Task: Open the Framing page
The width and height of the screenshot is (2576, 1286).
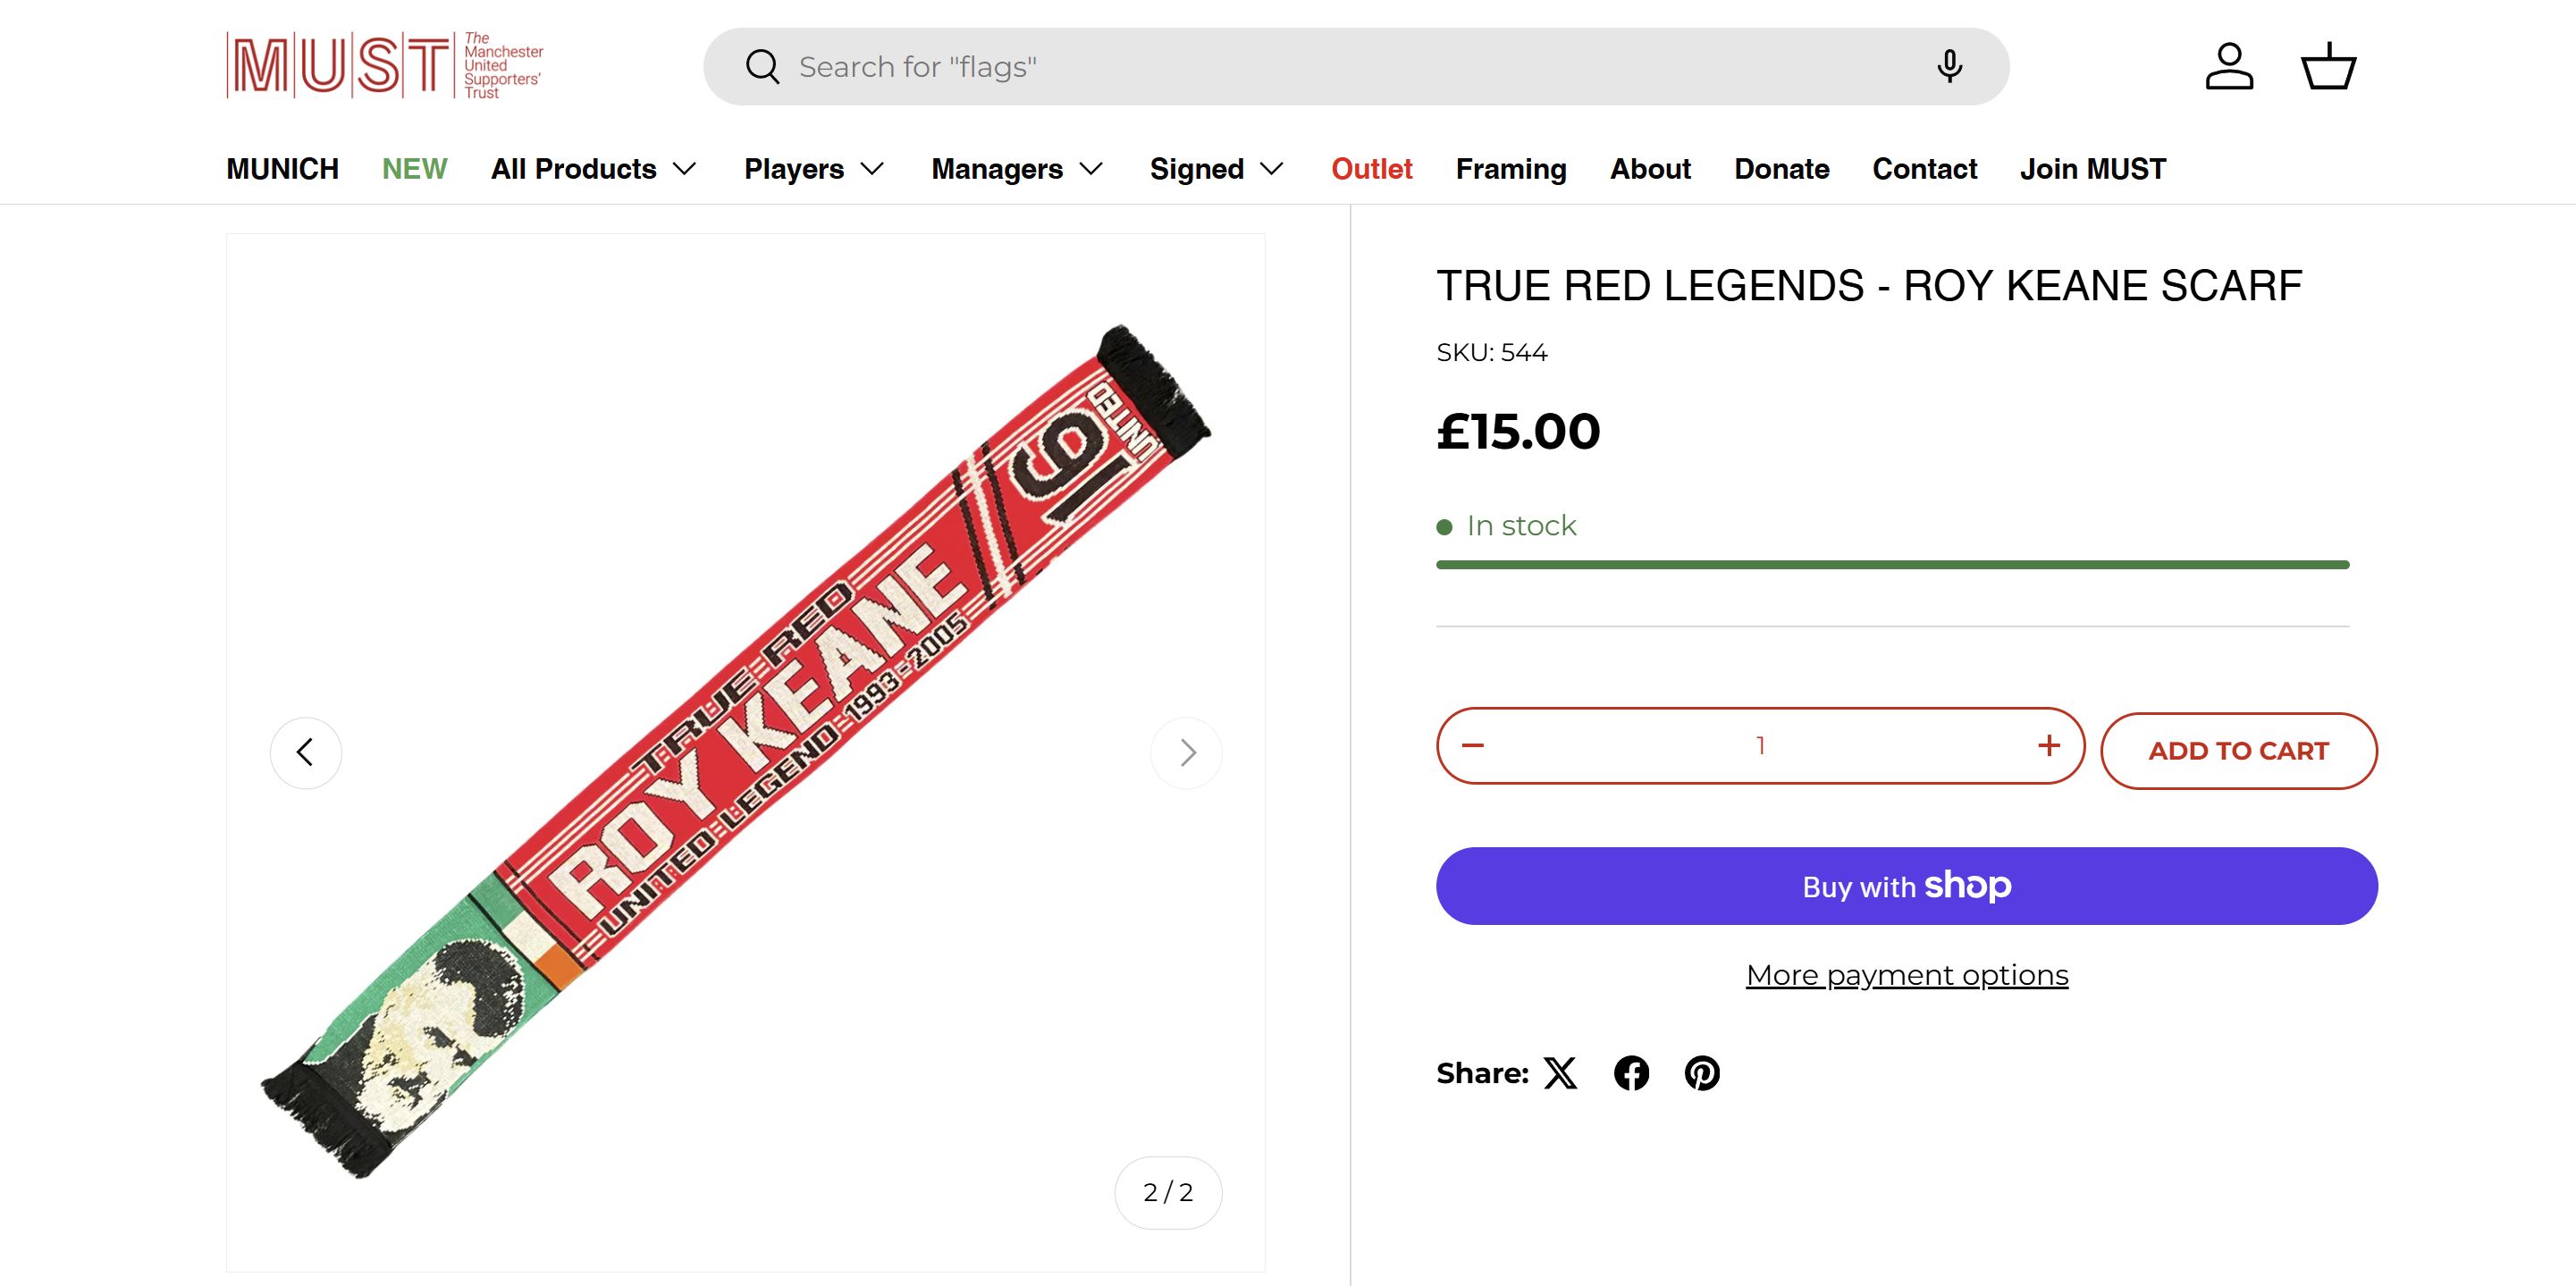Action: (x=1511, y=169)
